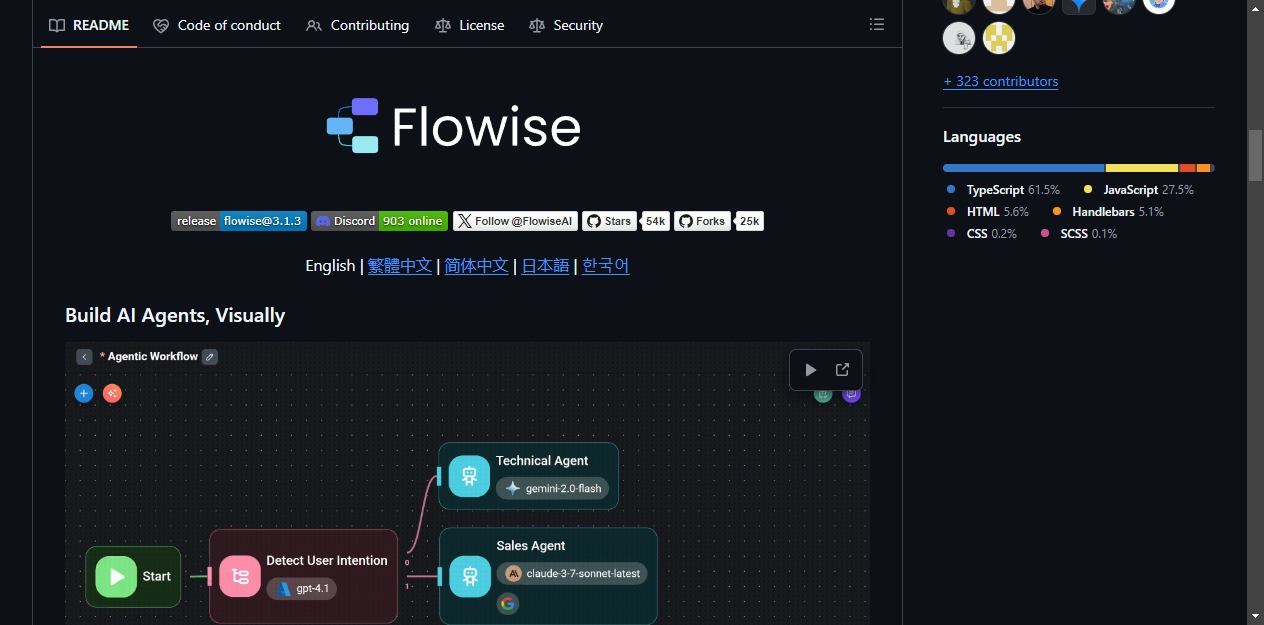
Task: Click the sketch-portrait contributor avatar
Action: 959,38
